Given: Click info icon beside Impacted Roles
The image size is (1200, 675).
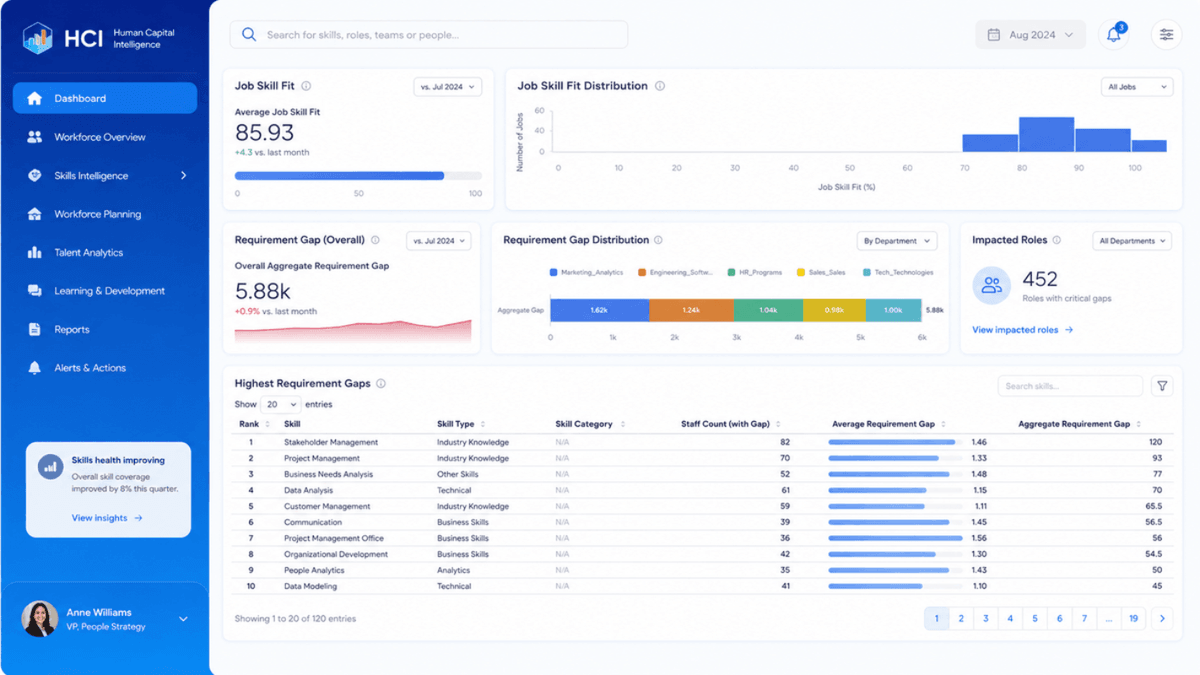Looking at the screenshot, I should pos(1057,240).
